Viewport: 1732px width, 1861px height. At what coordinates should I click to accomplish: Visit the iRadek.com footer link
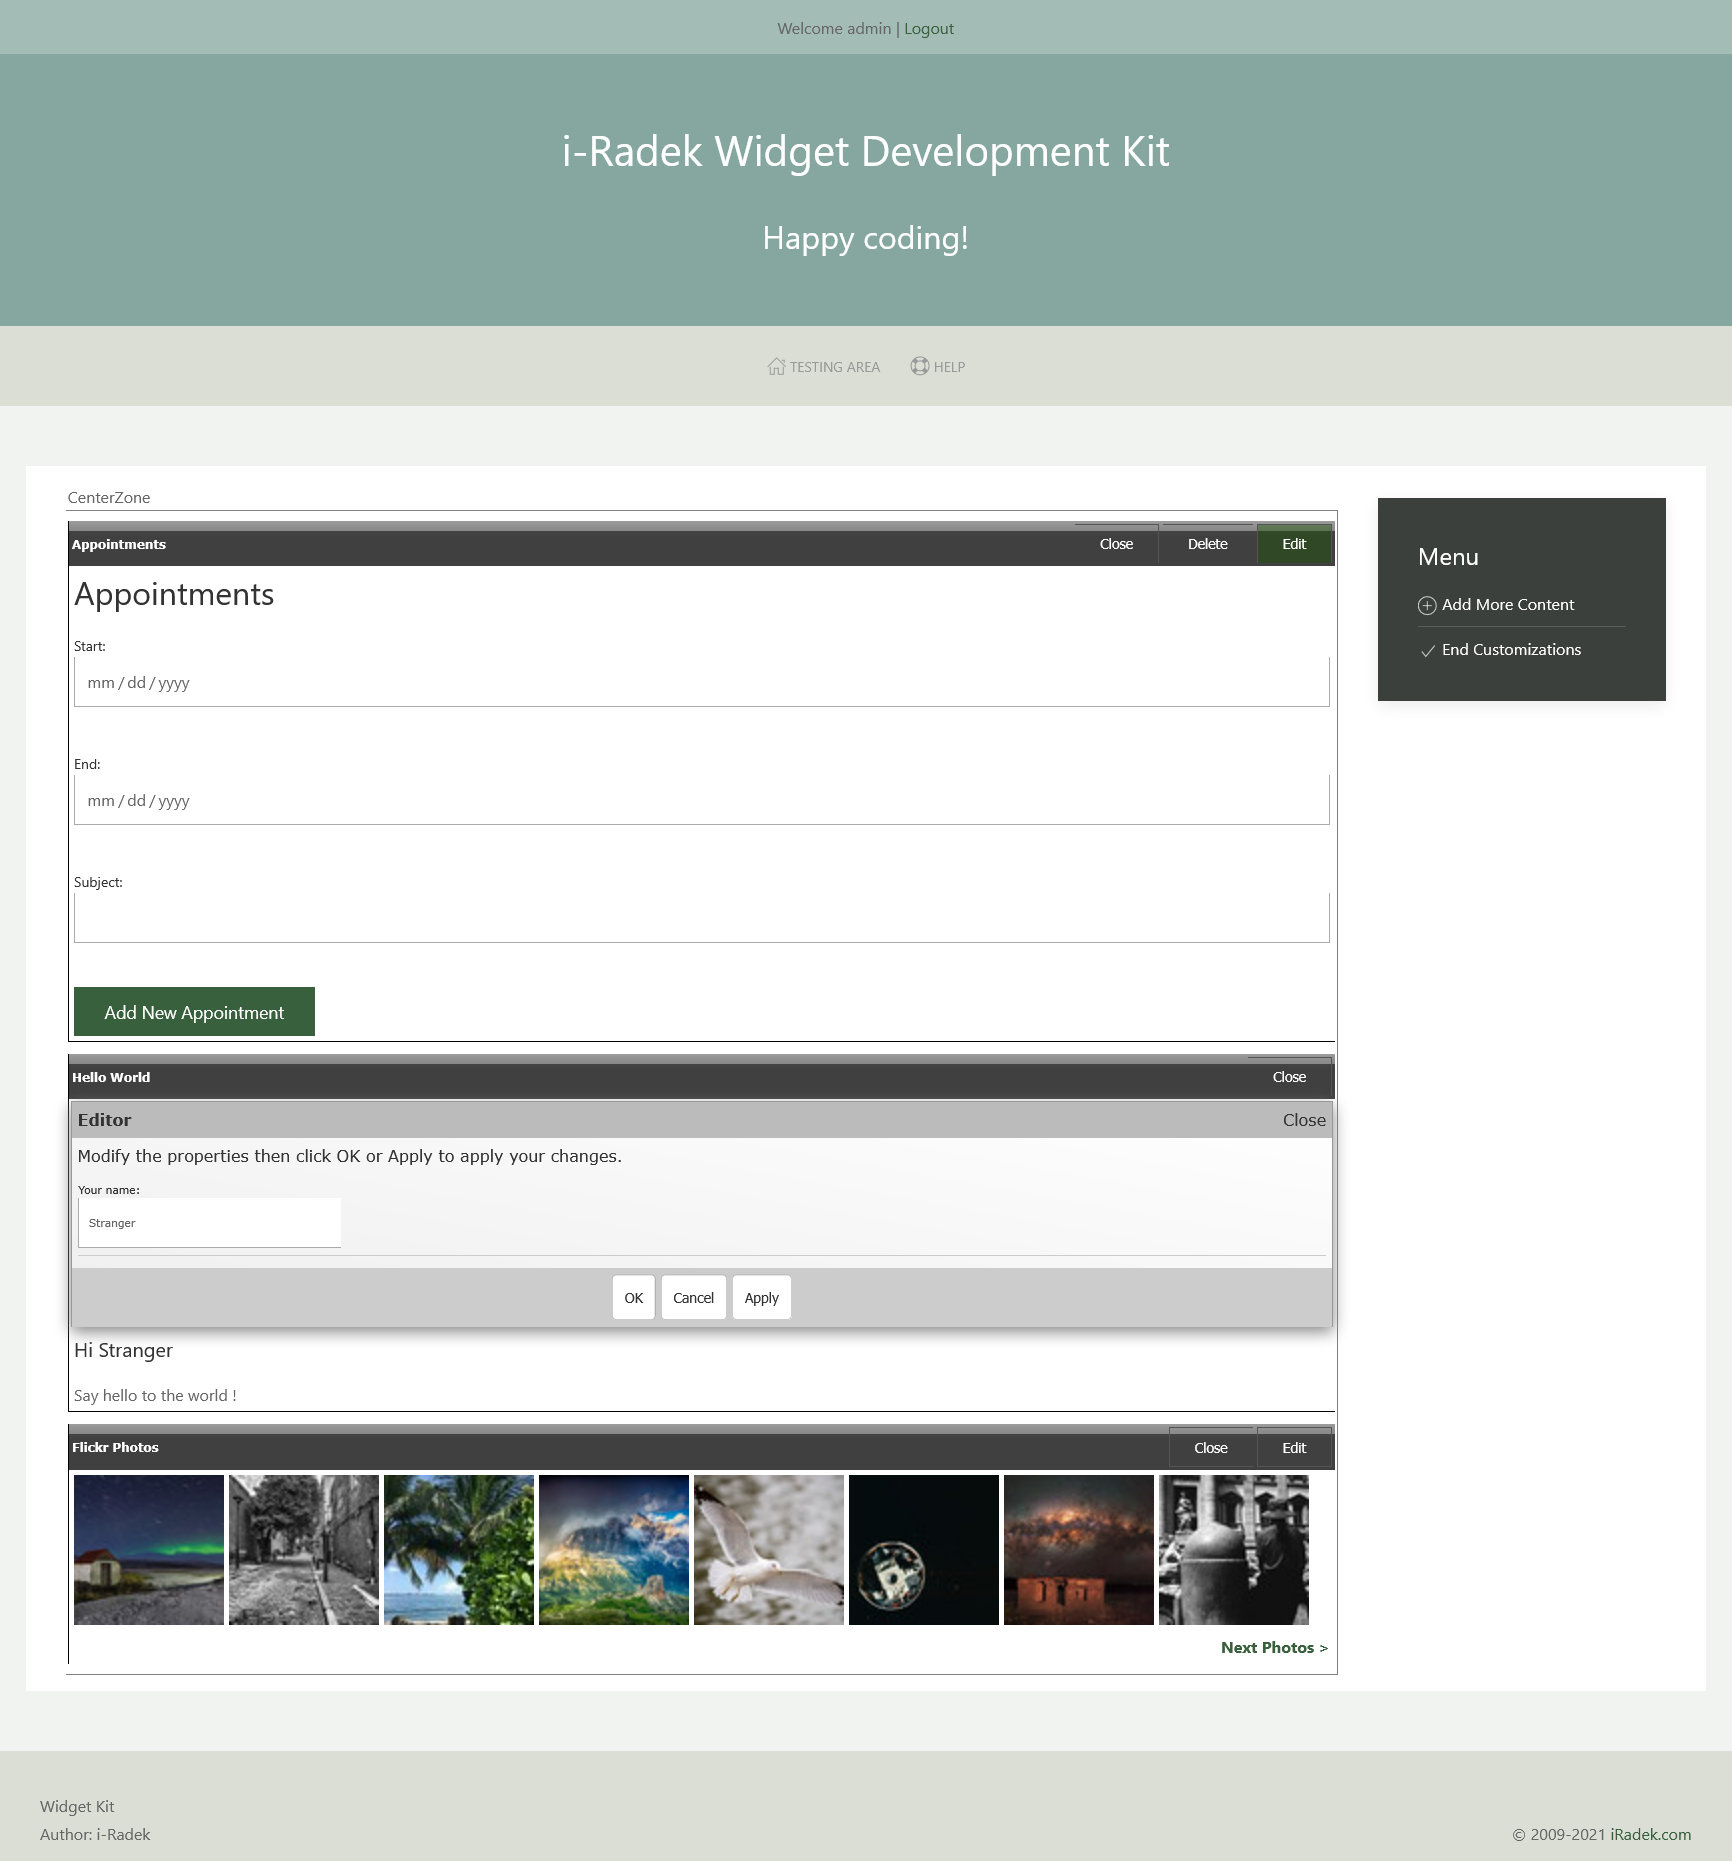point(1651,1835)
